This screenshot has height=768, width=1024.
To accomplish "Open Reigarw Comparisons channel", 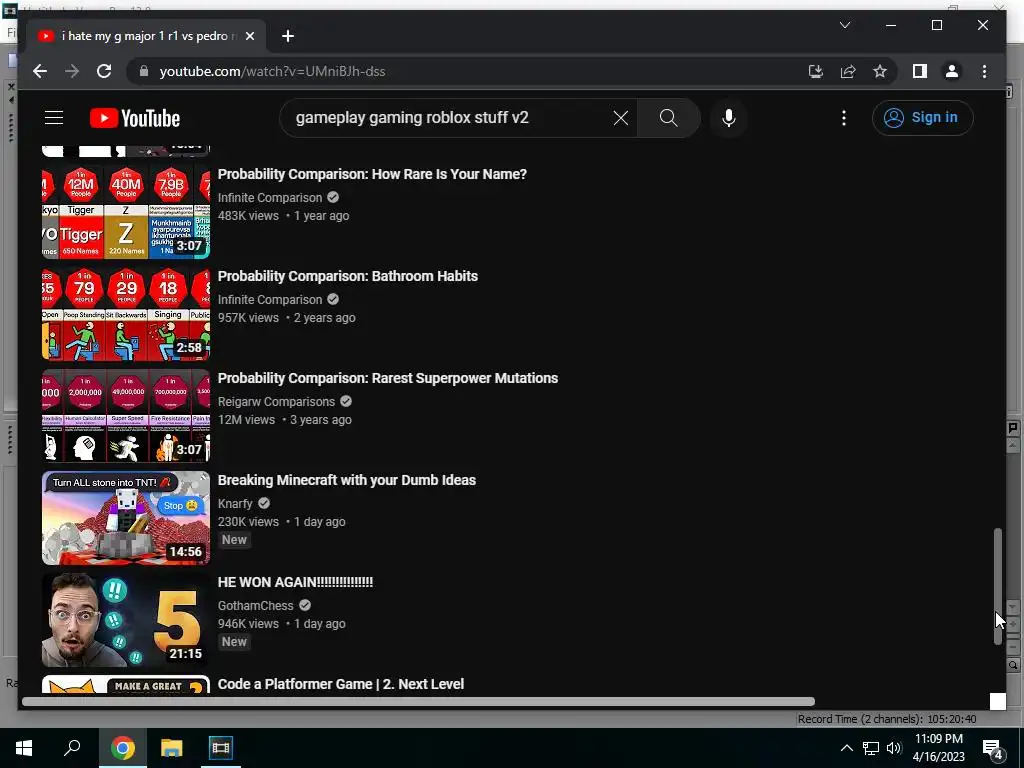I will (x=276, y=402).
